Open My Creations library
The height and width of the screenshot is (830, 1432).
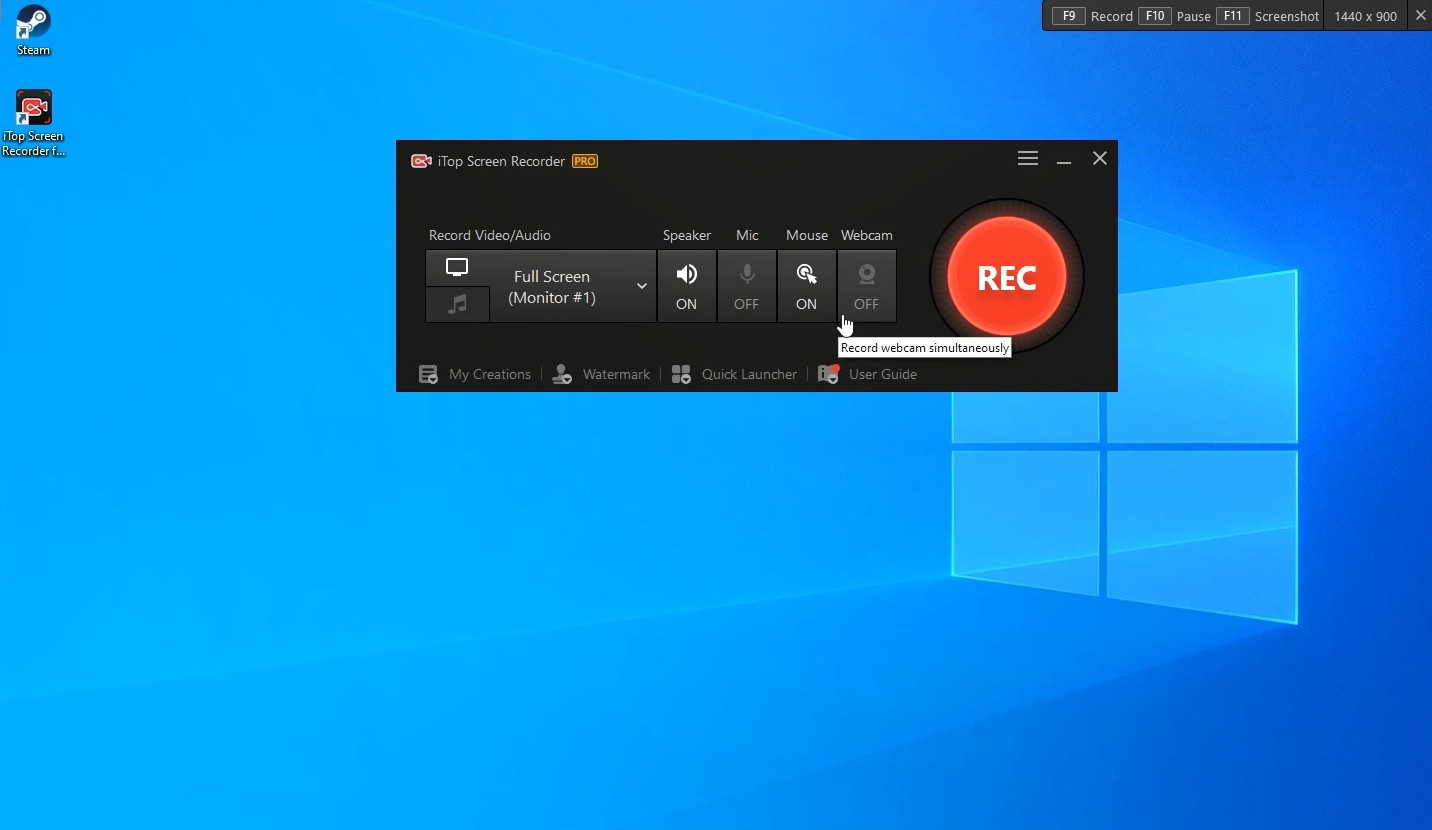pos(475,374)
